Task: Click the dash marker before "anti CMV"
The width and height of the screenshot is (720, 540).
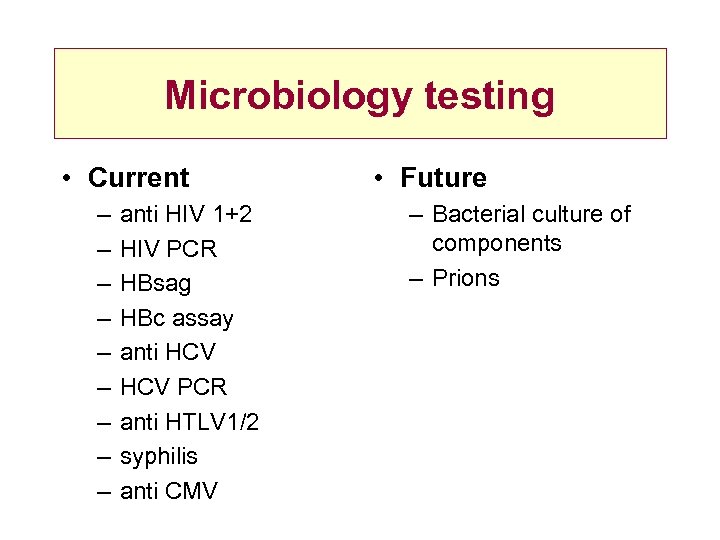Action: point(104,491)
